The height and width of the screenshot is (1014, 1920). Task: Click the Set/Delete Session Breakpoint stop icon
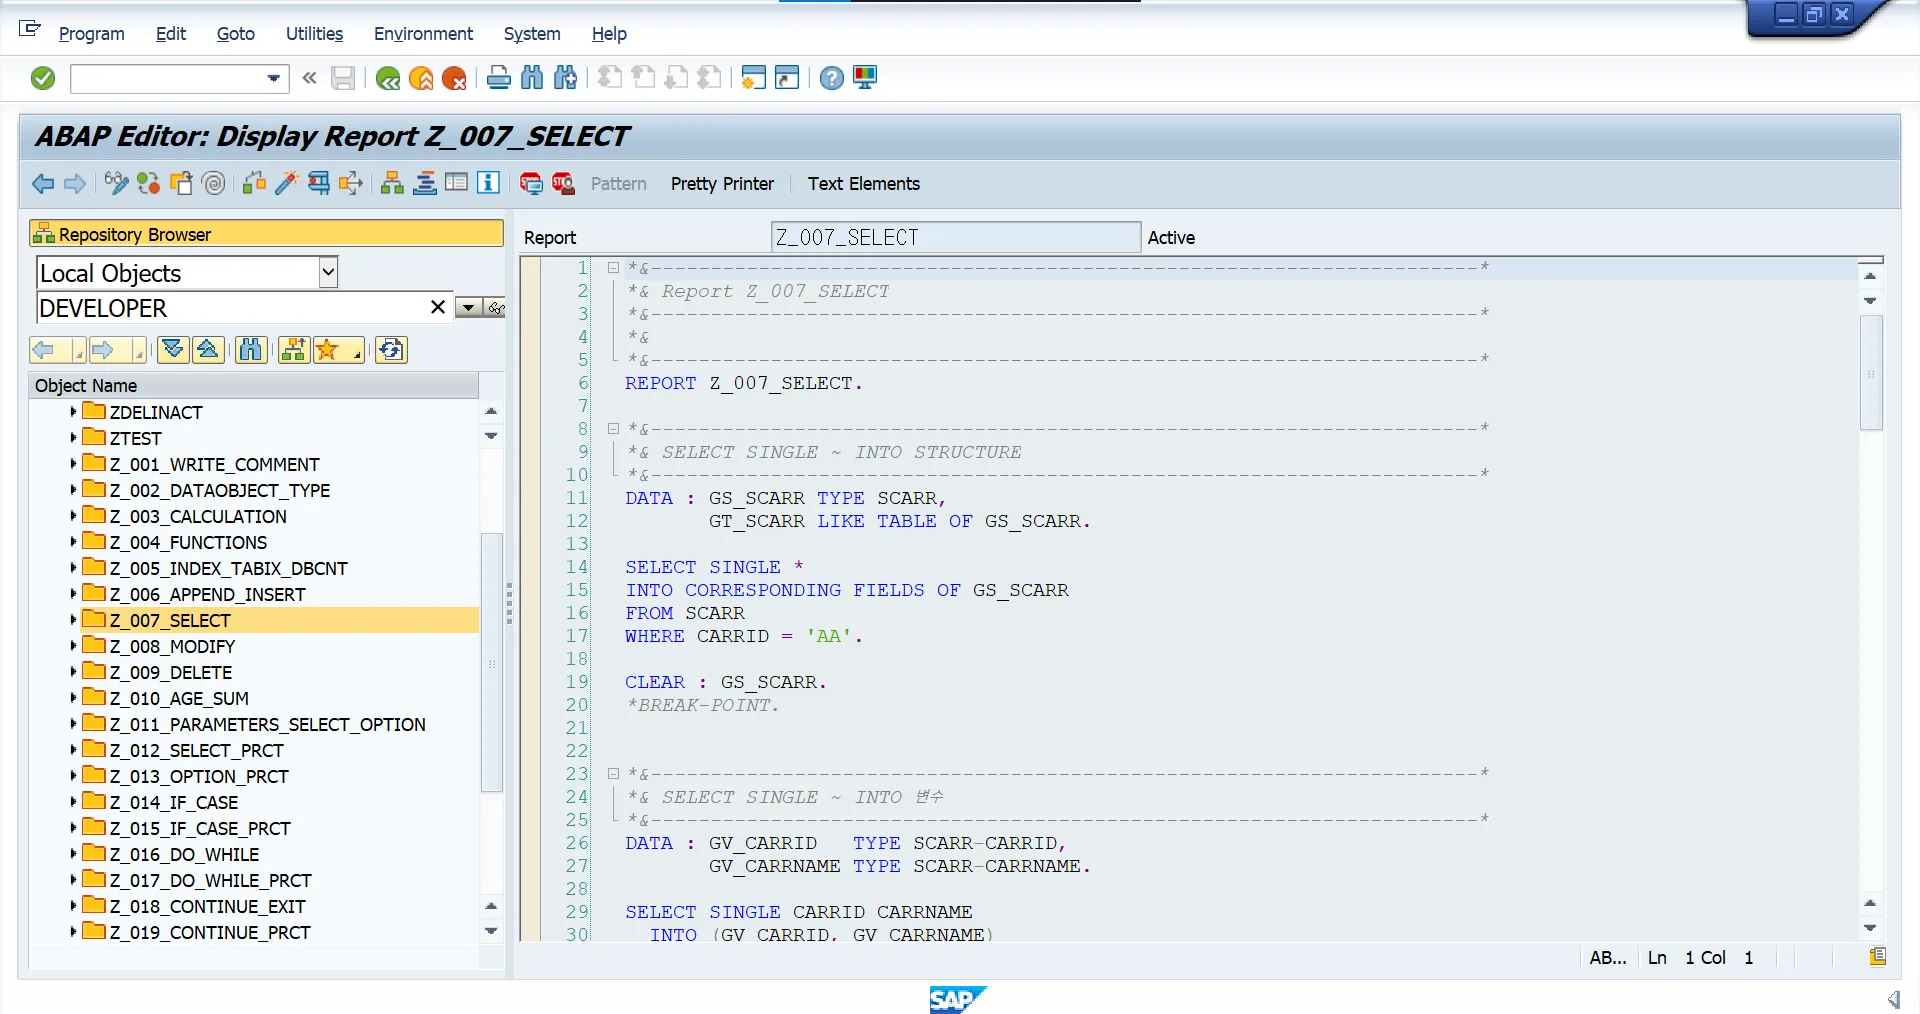pos(531,183)
